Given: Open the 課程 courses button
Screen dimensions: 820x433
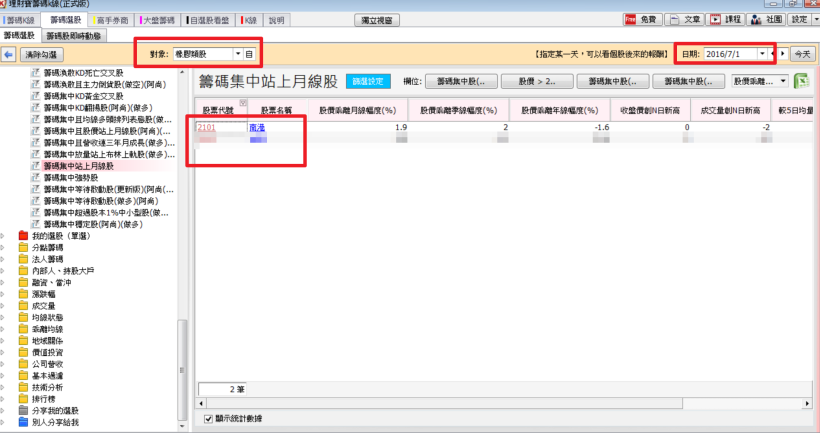Looking at the screenshot, I should (x=726, y=20).
